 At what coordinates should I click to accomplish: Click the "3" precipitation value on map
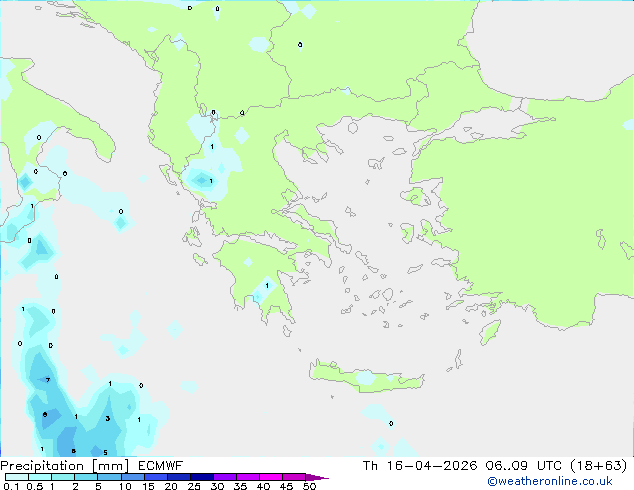[108, 418]
